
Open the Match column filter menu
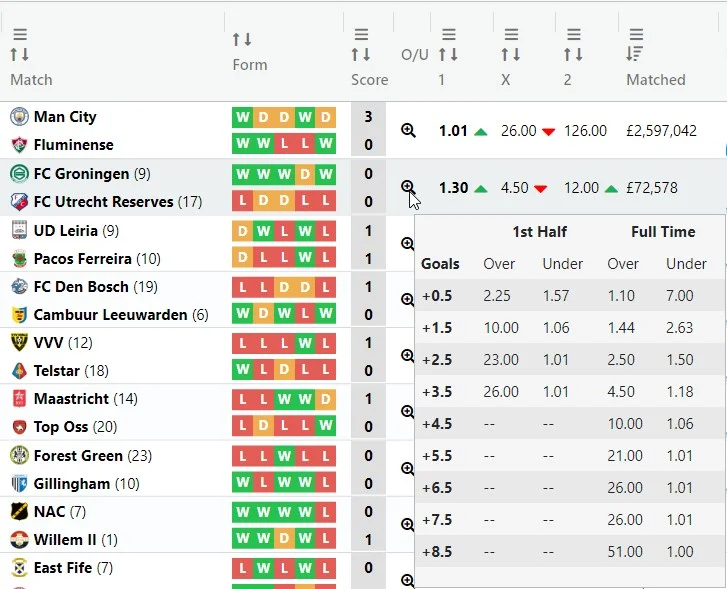pyautogui.click(x=20, y=35)
